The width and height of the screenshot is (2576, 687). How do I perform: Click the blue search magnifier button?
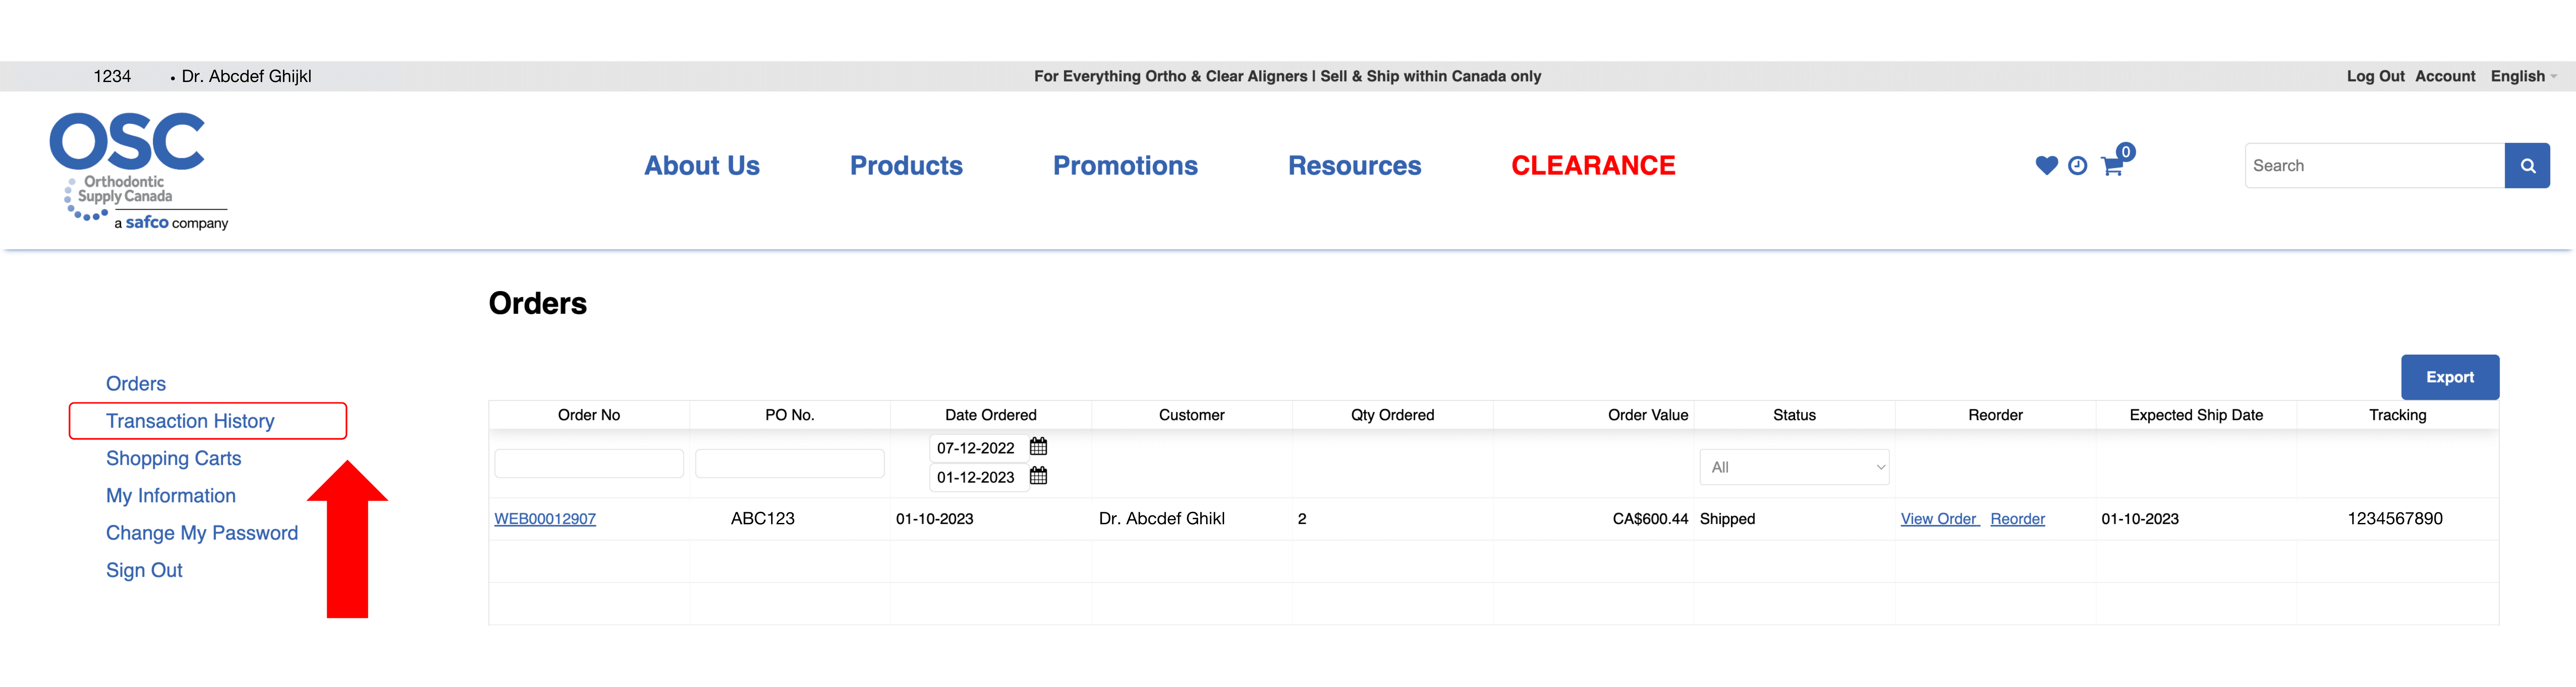(x=2527, y=166)
